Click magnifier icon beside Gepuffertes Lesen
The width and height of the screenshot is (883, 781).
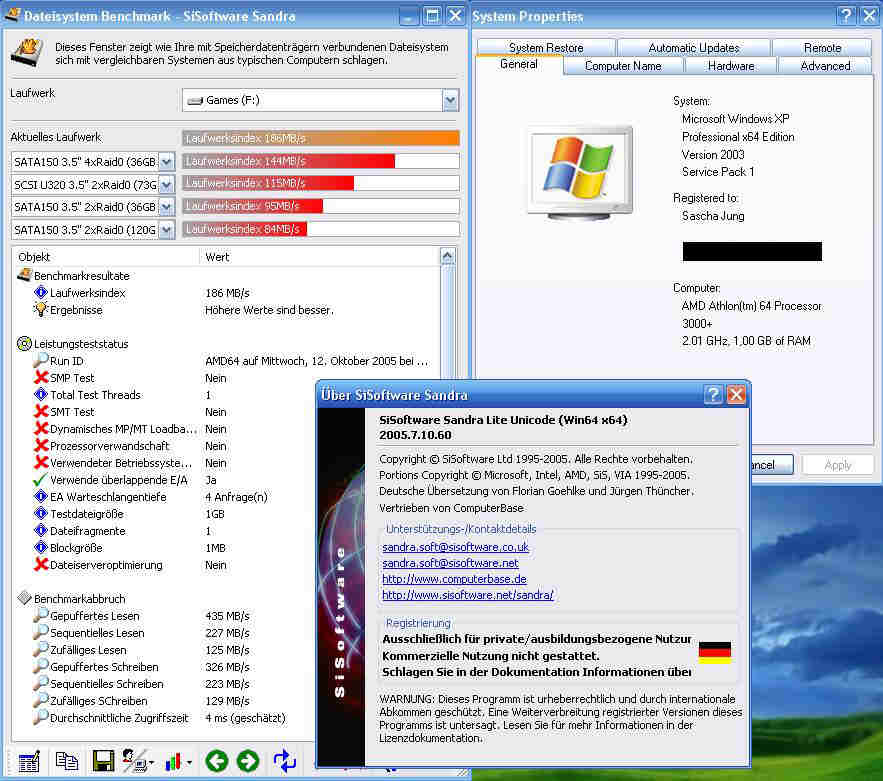pos(41,615)
